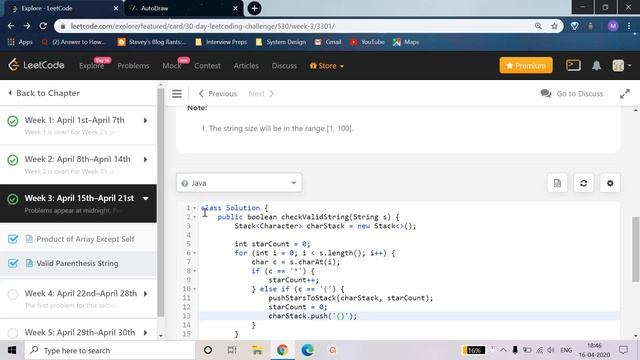Screen dimensions: 640x360
Task: Reload the current page
Action: pos(43,26)
